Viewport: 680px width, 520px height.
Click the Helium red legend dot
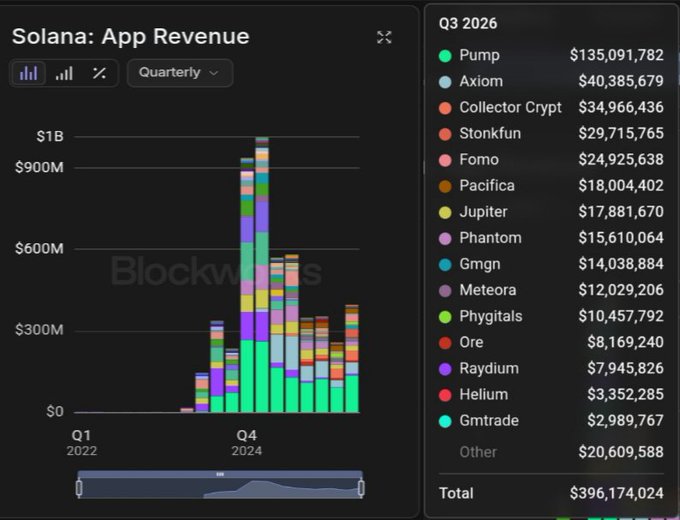[x=445, y=395]
